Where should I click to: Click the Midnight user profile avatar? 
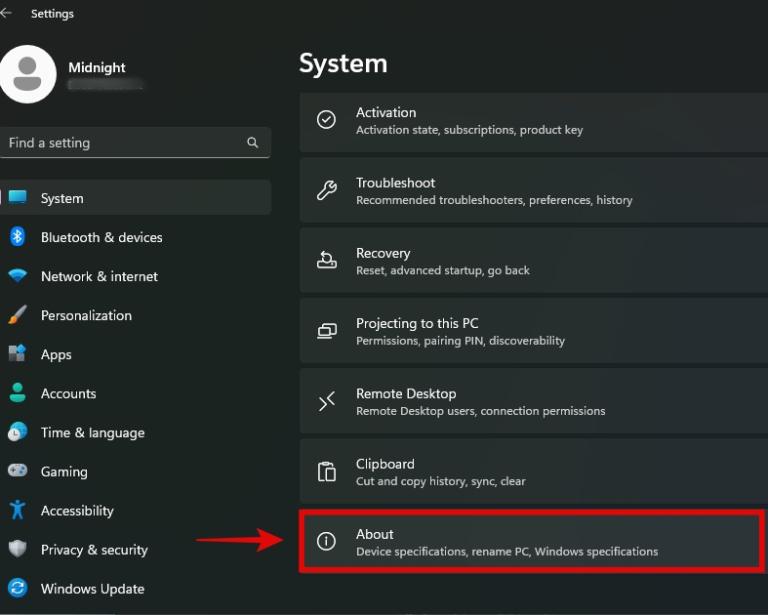pyautogui.click(x=28, y=75)
